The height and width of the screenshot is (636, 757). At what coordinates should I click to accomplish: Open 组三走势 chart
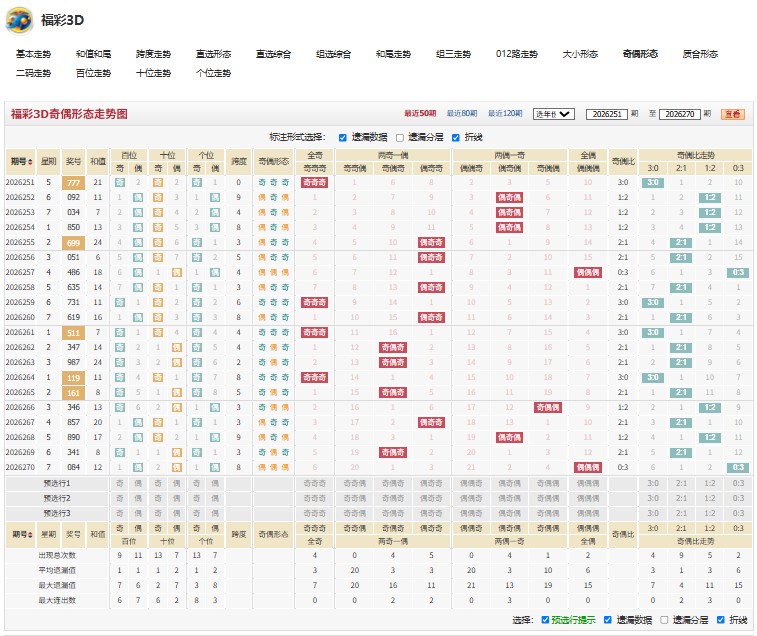click(453, 54)
